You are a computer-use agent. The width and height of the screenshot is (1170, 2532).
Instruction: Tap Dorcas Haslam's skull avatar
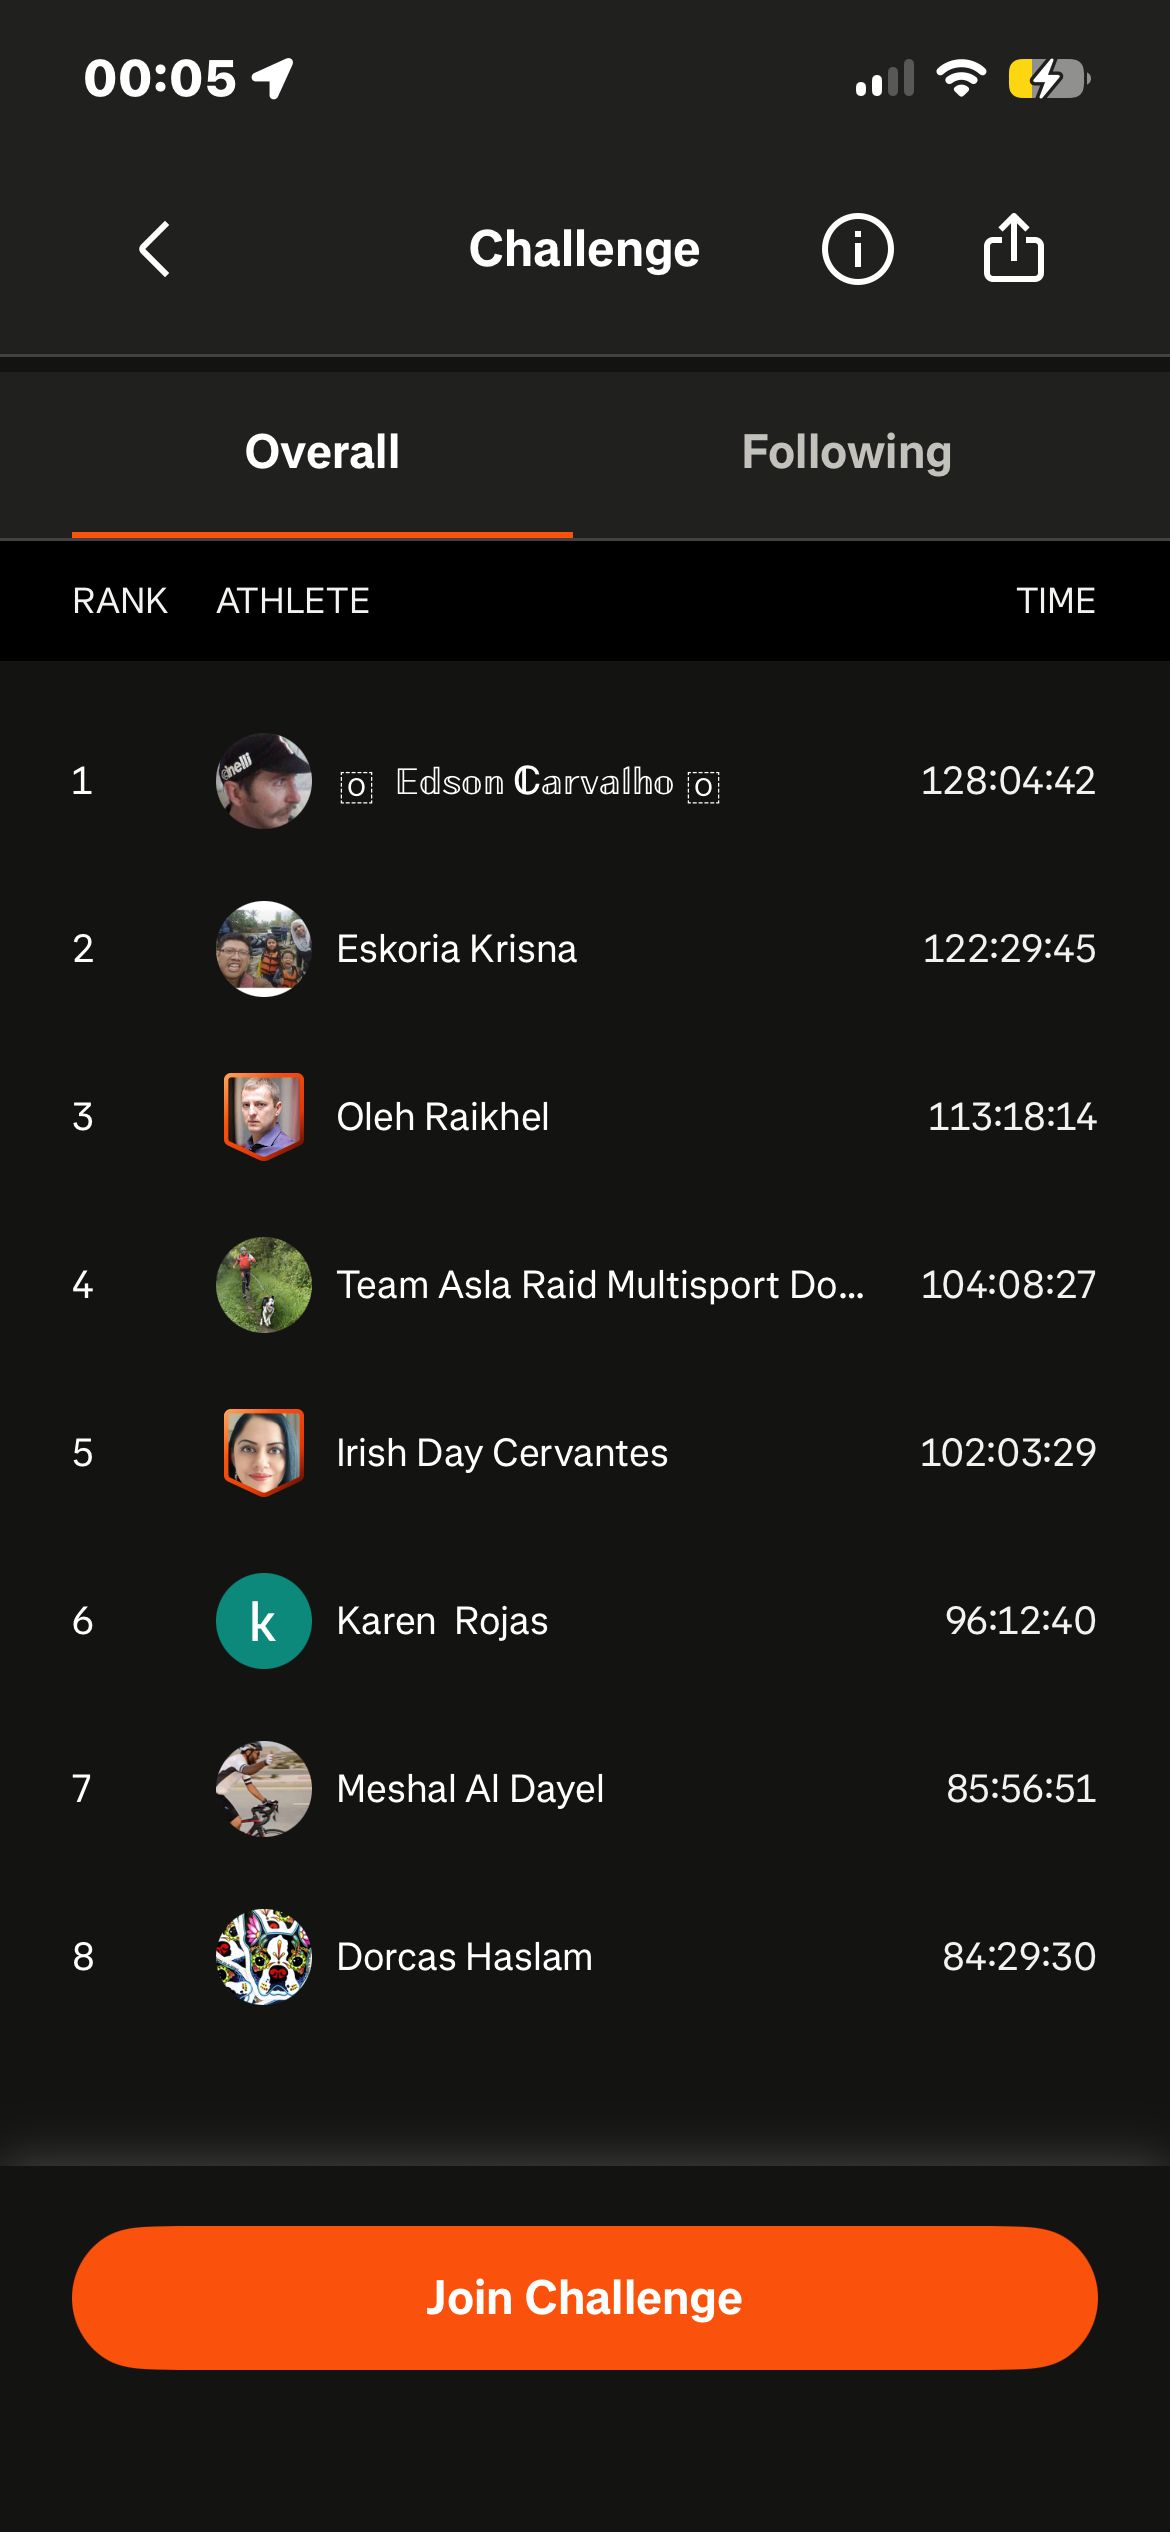(x=264, y=1957)
